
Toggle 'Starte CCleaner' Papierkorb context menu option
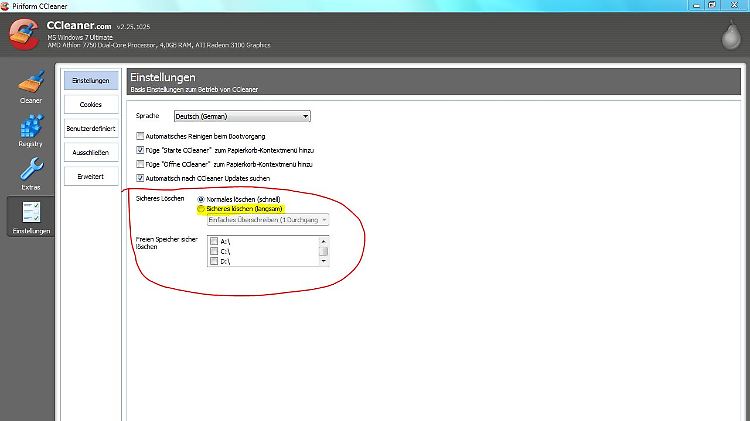point(140,150)
